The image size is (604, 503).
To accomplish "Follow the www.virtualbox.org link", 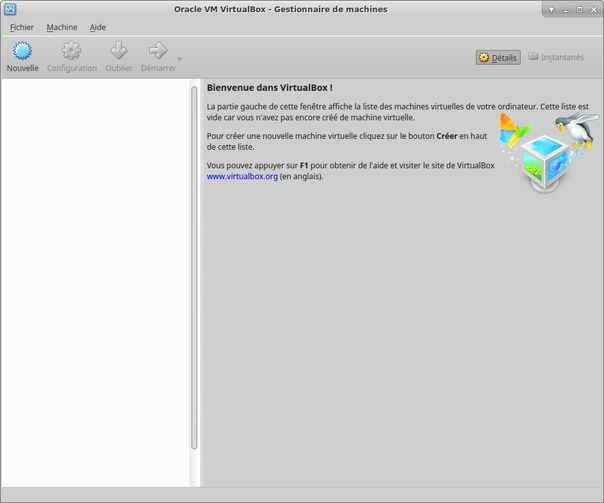I will pos(242,176).
